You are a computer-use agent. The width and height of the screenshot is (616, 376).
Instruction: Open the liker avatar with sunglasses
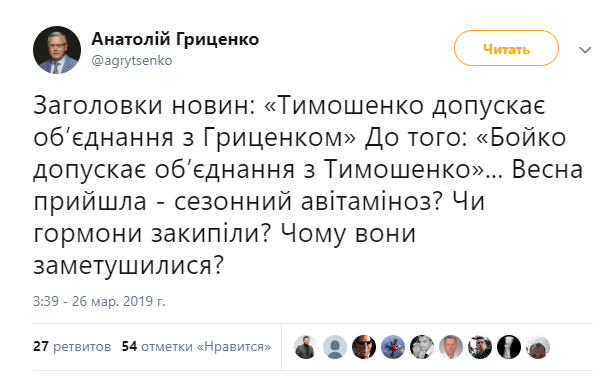pos(364,347)
